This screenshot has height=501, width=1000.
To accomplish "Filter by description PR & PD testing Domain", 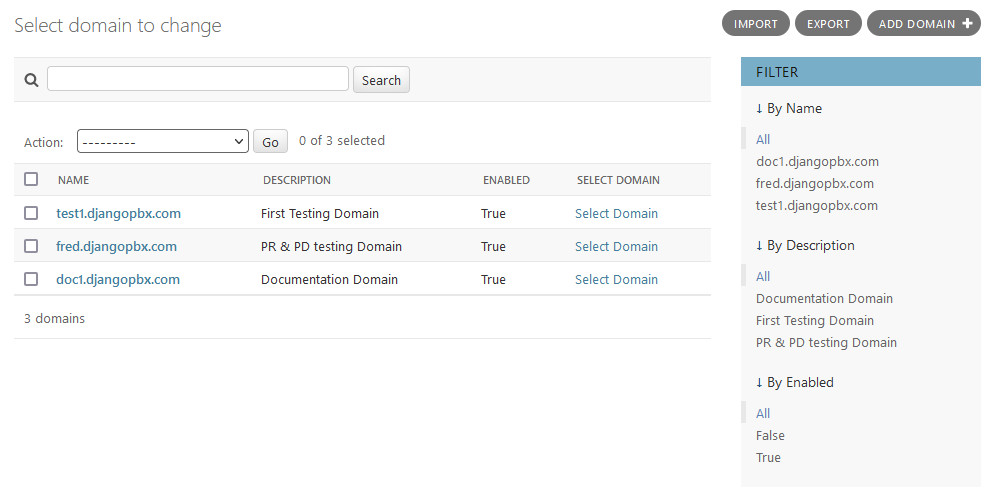I will [x=826, y=342].
